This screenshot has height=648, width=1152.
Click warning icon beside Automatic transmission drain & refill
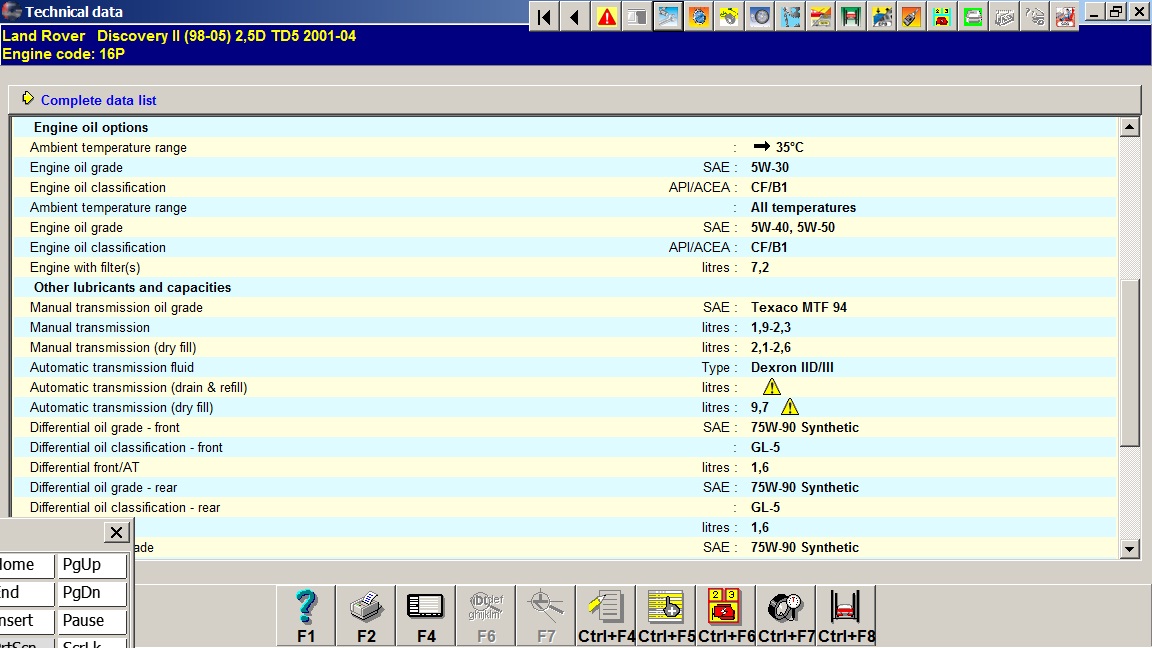tap(771, 387)
